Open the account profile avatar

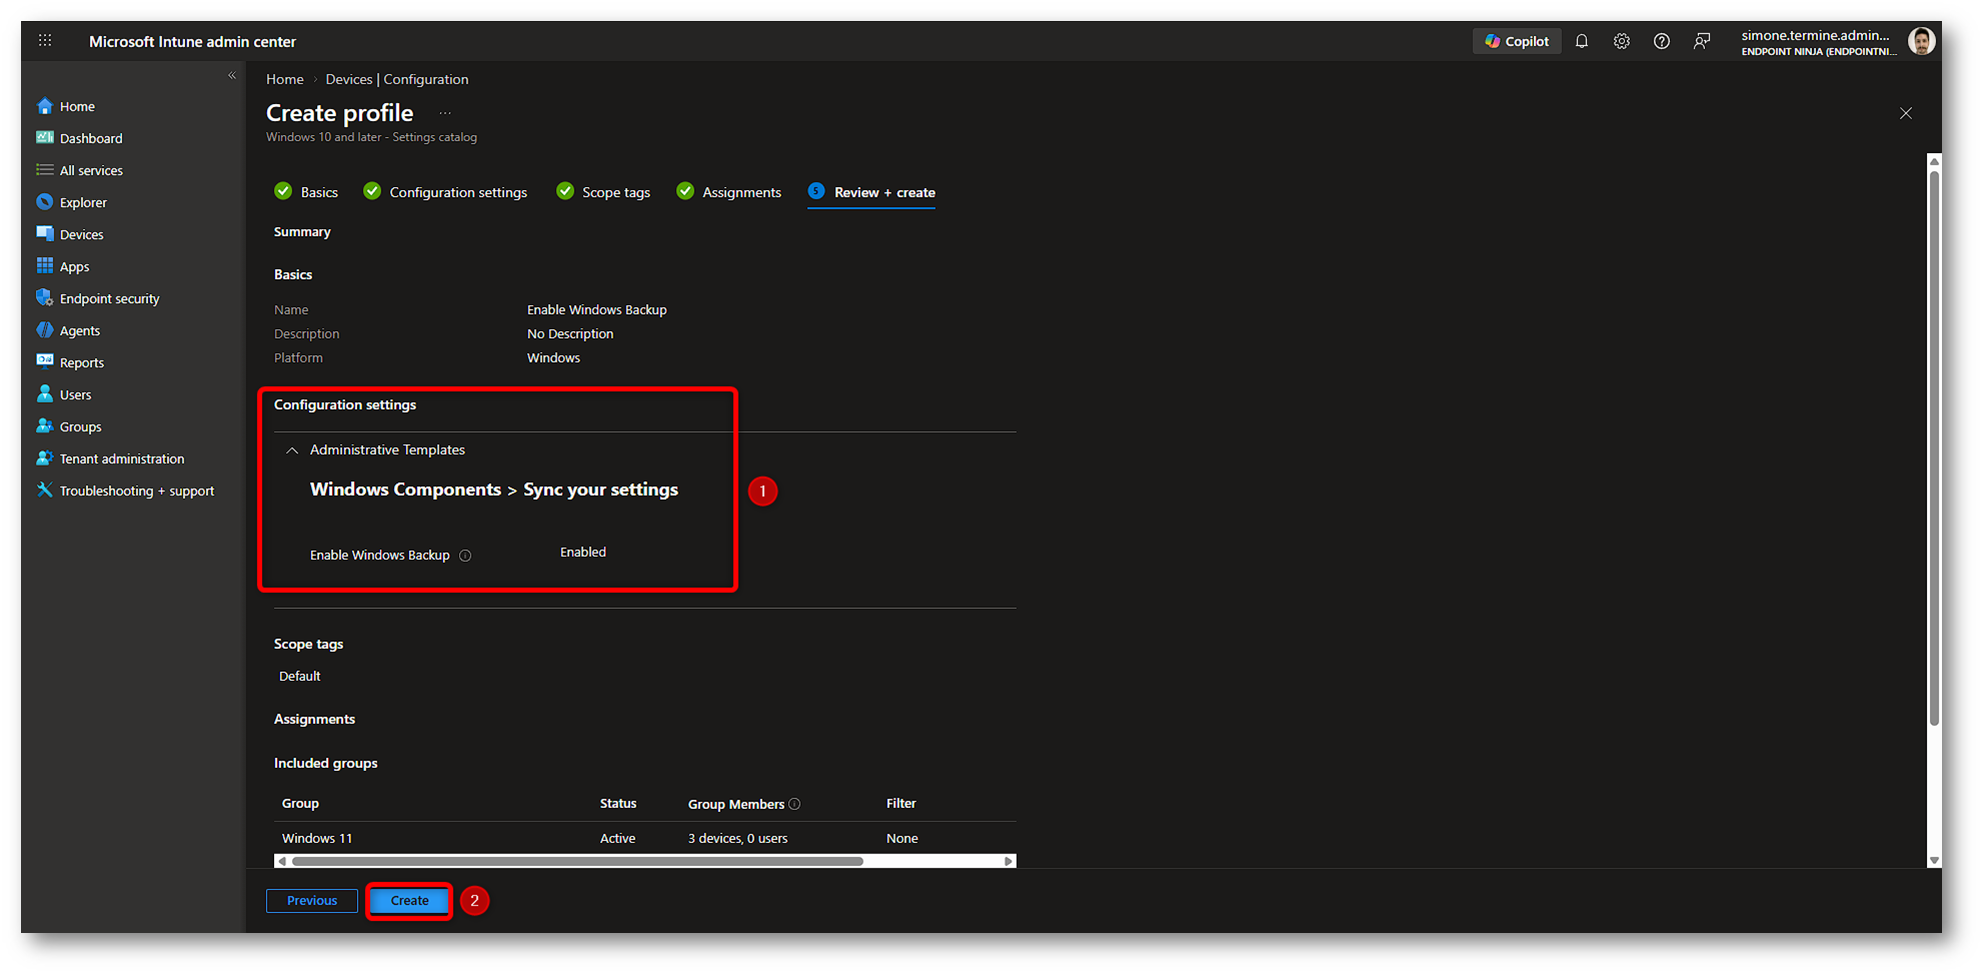click(x=1920, y=41)
